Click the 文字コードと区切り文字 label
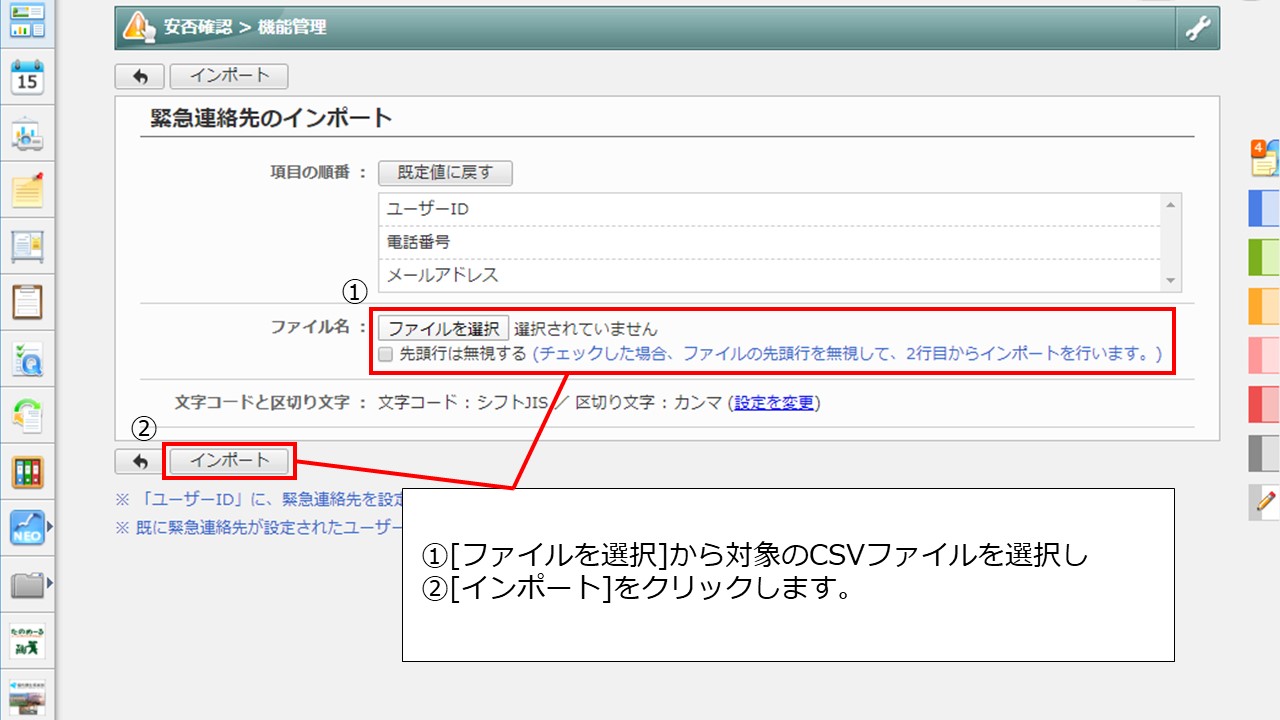The height and width of the screenshot is (720, 1280). [x=262, y=403]
